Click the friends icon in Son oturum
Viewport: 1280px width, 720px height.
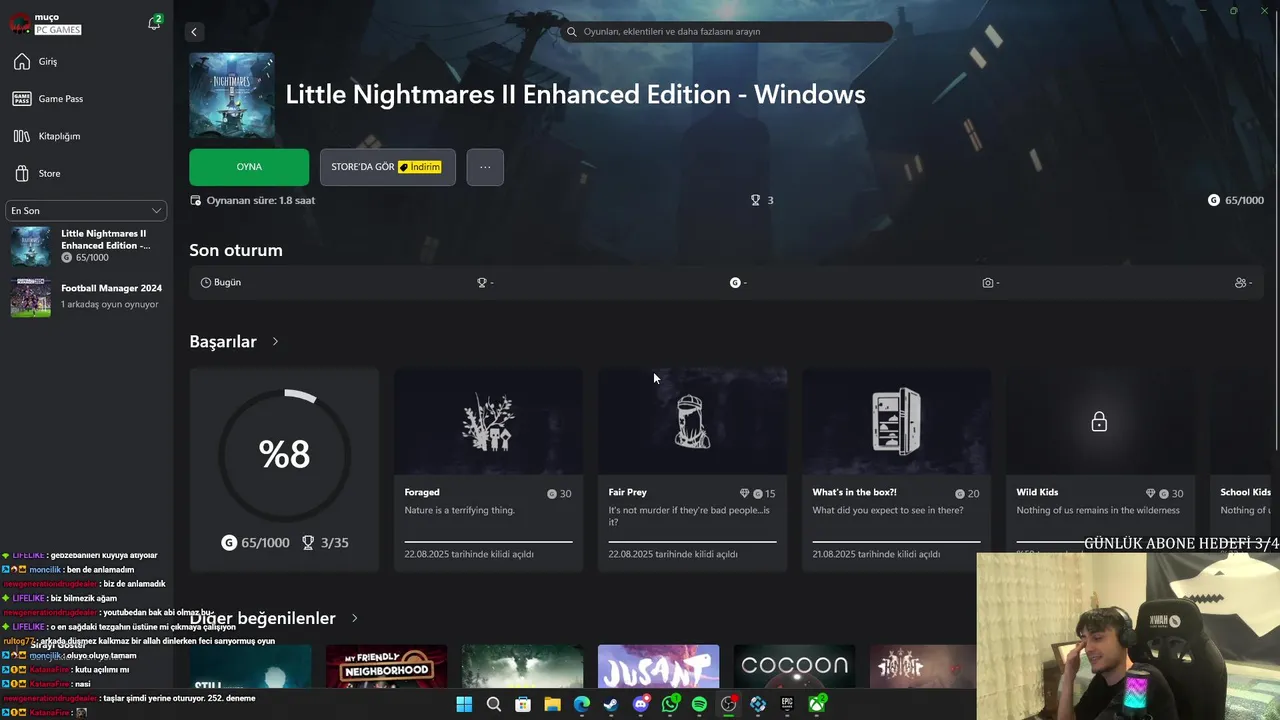tap(1241, 283)
